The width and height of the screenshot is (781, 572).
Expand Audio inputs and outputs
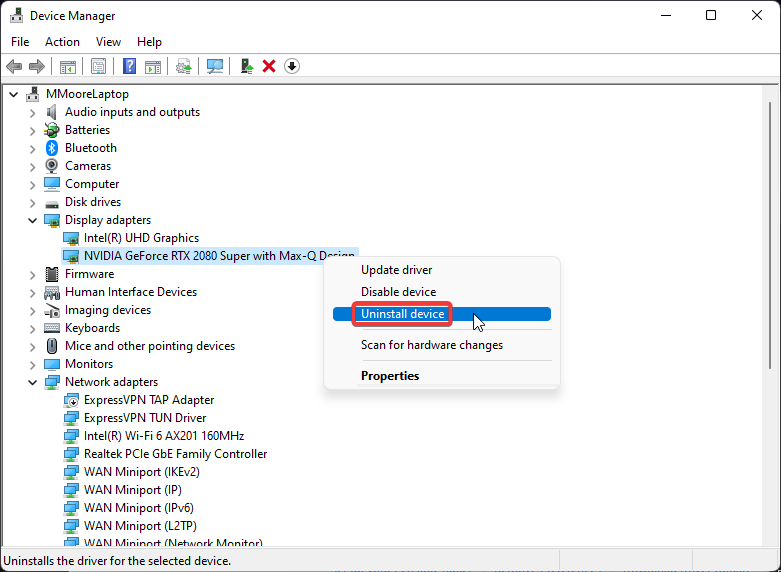32,113
